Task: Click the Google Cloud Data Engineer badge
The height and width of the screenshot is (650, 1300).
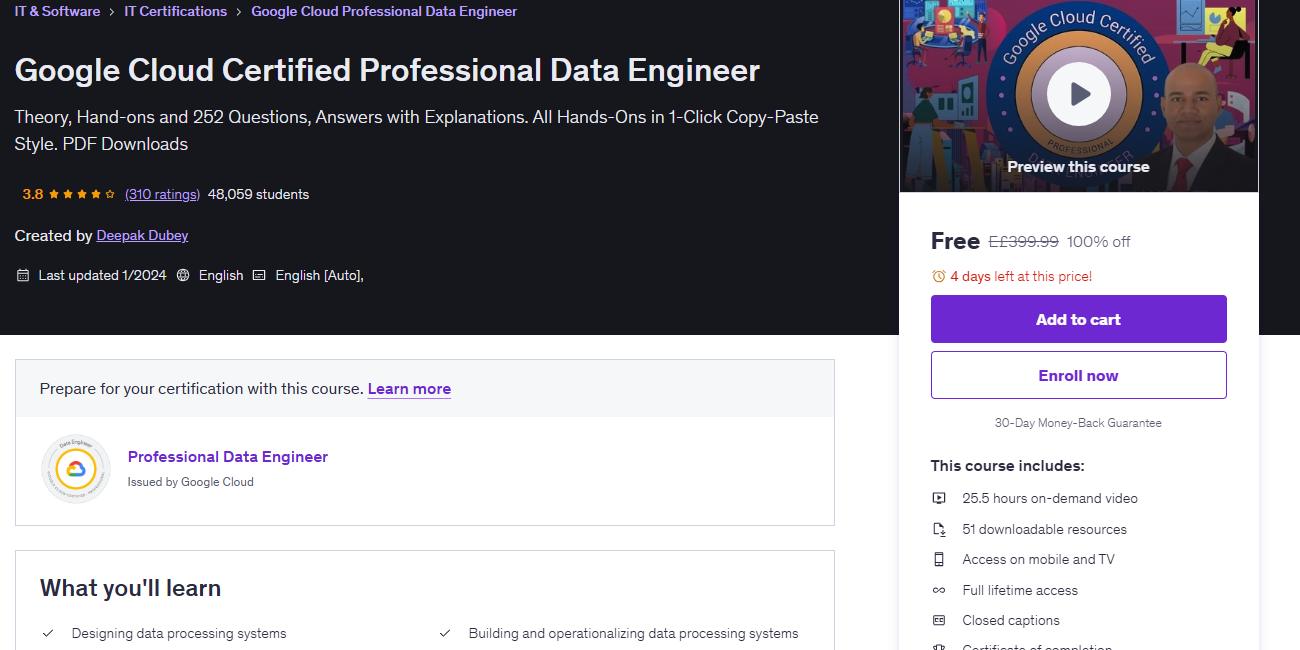Action: (76, 469)
